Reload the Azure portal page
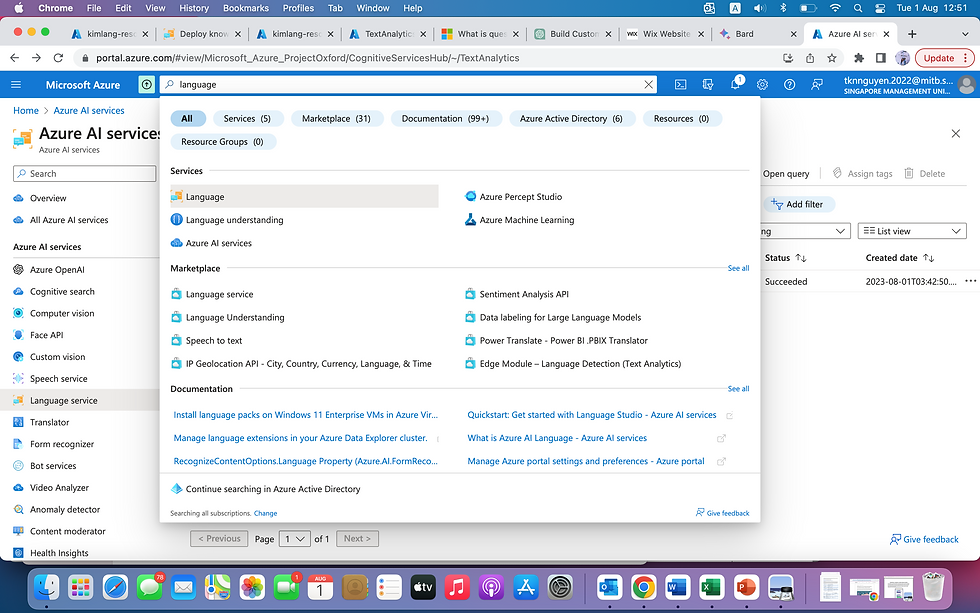 click(x=58, y=58)
